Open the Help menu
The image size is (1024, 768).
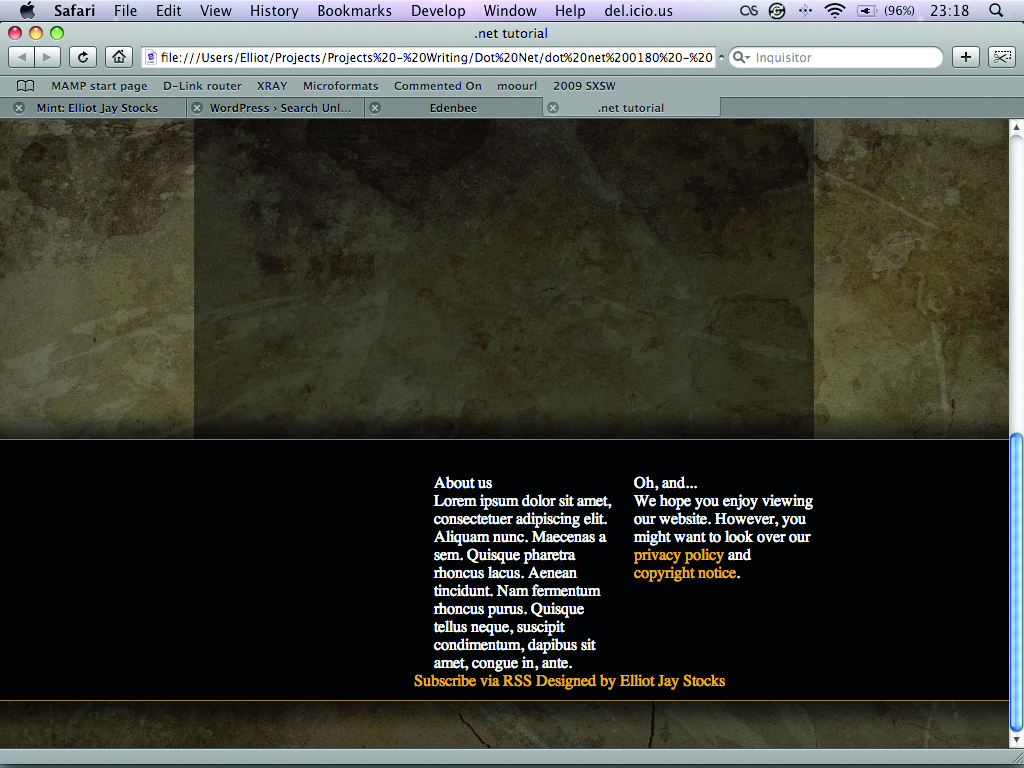click(x=570, y=10)
